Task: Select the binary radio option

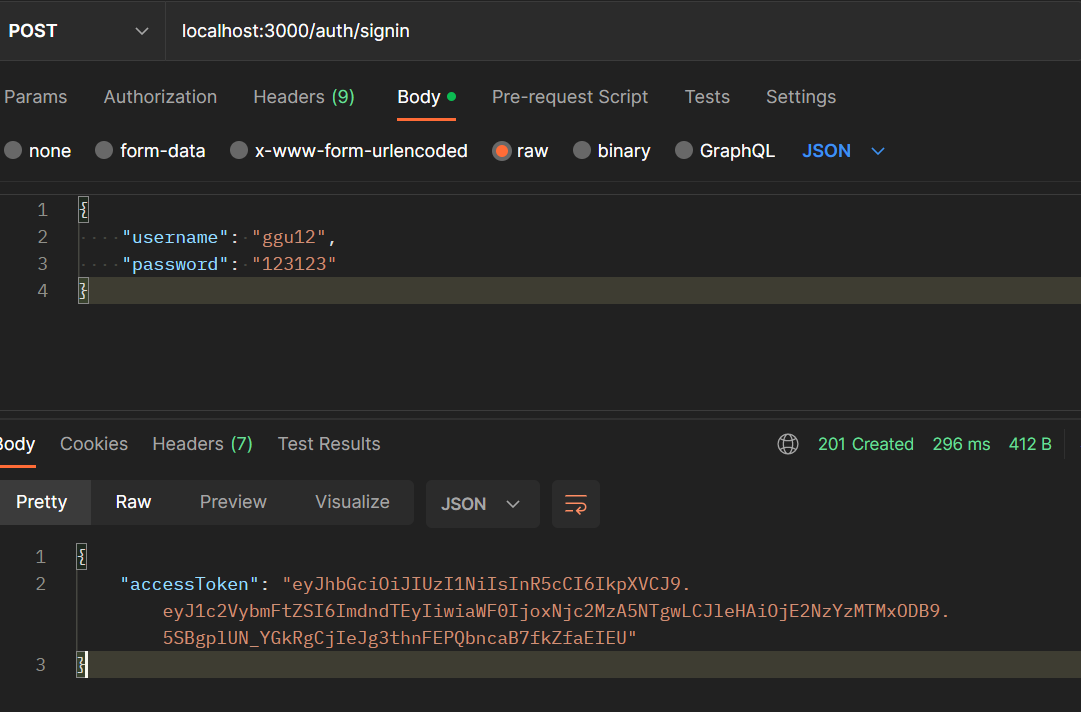Action: click(582, 150)
